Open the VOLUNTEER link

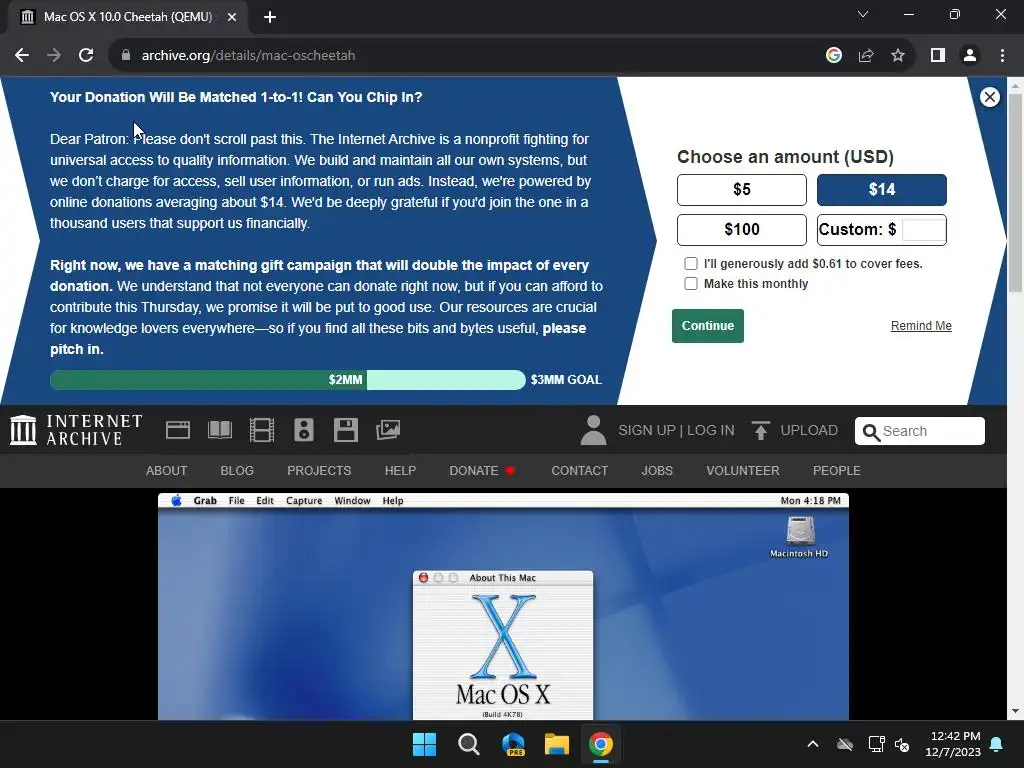(x=743, y=471)
